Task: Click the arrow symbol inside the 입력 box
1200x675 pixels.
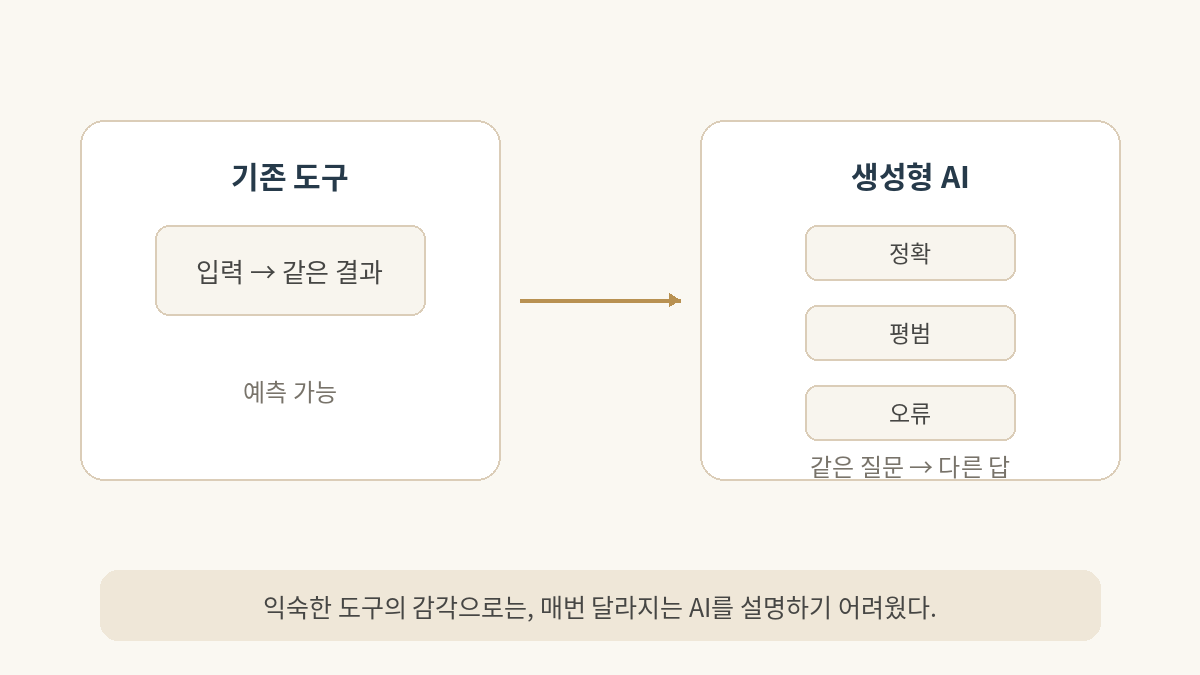Action: click(262, 272)
